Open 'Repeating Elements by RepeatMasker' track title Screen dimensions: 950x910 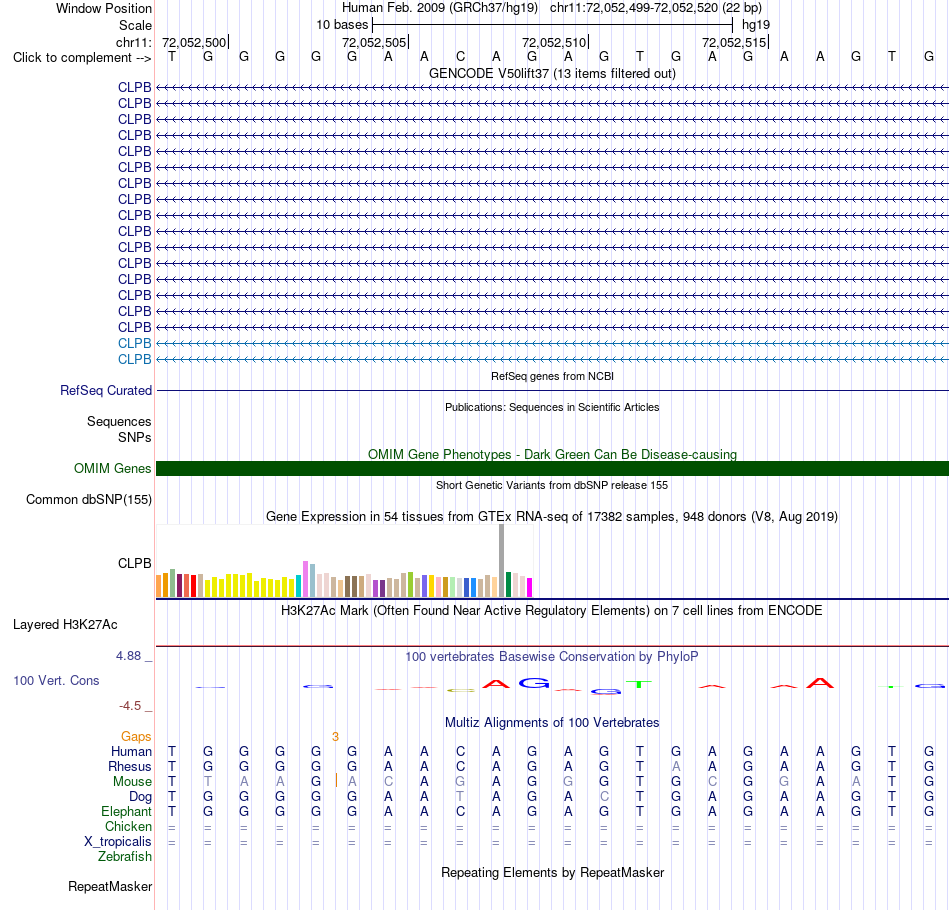coord(552,872)
